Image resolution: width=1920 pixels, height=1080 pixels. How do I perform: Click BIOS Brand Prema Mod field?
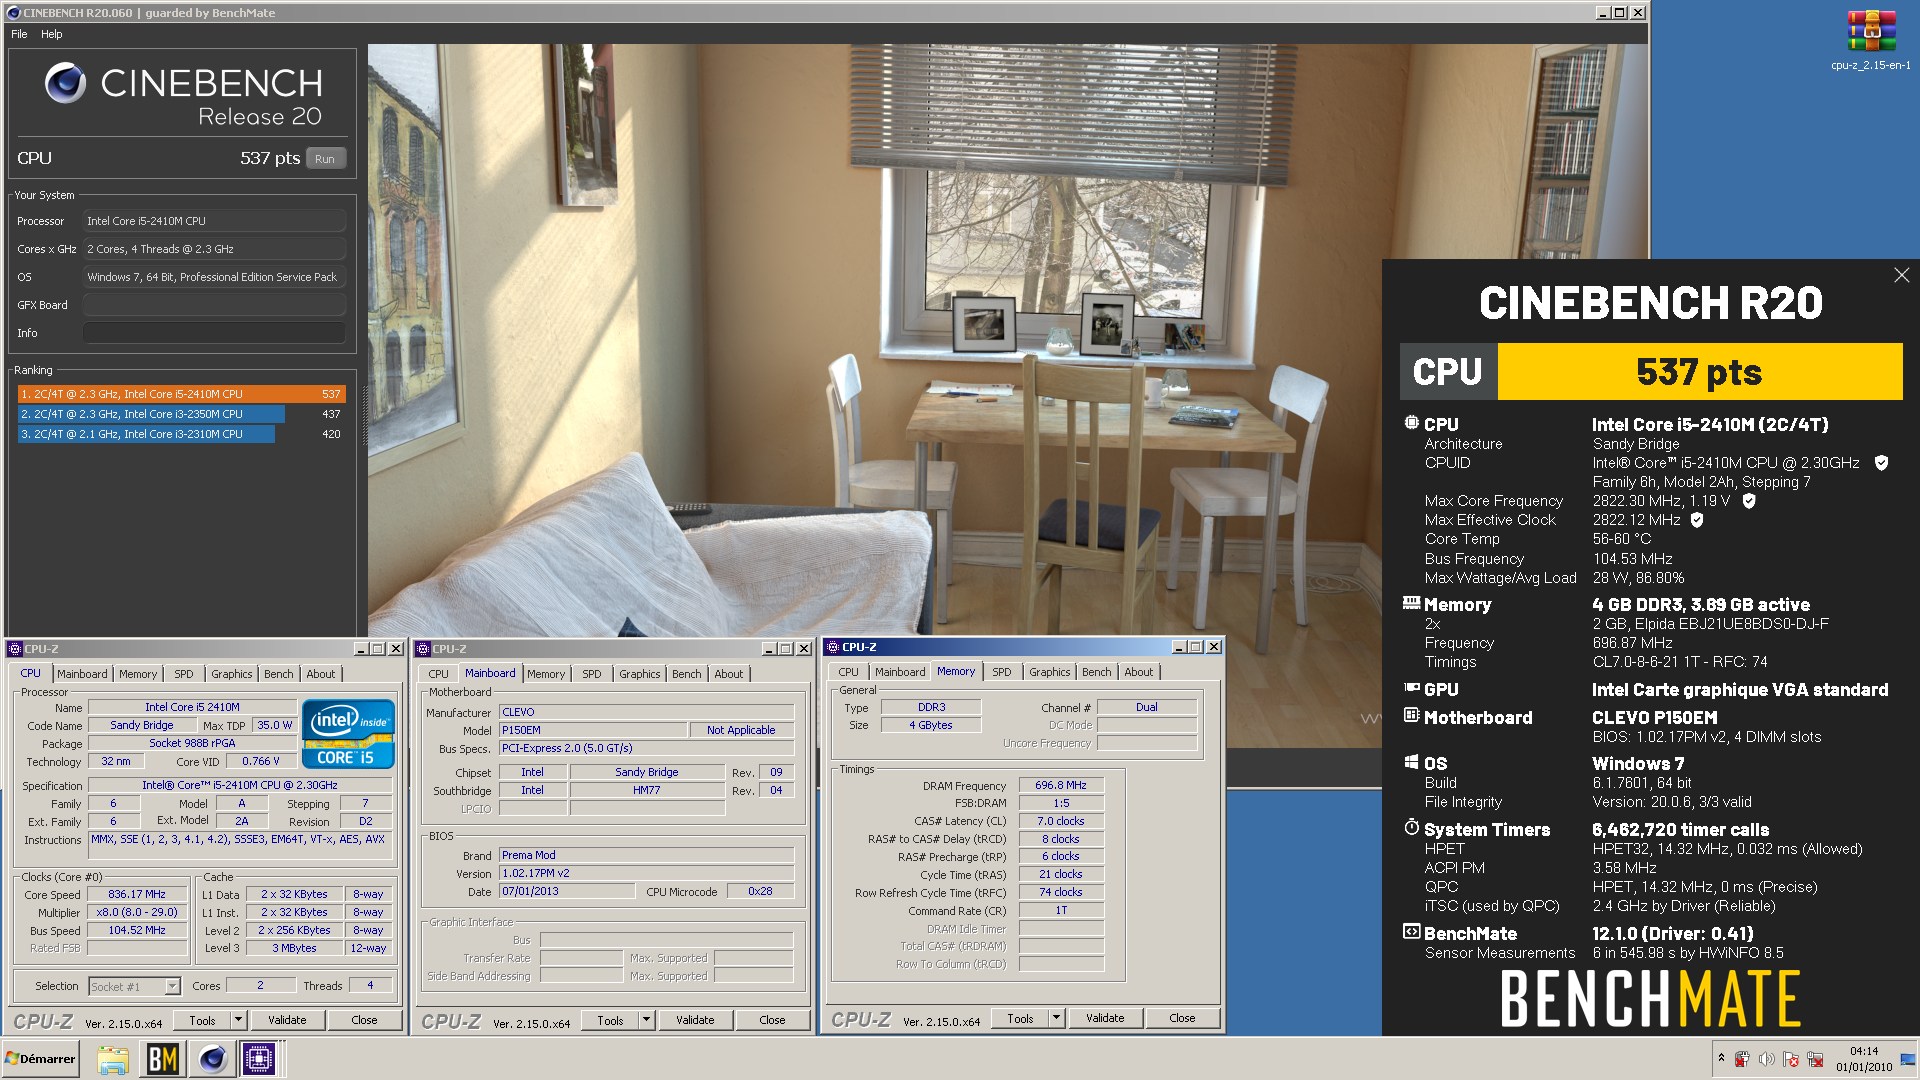point(646,855)
